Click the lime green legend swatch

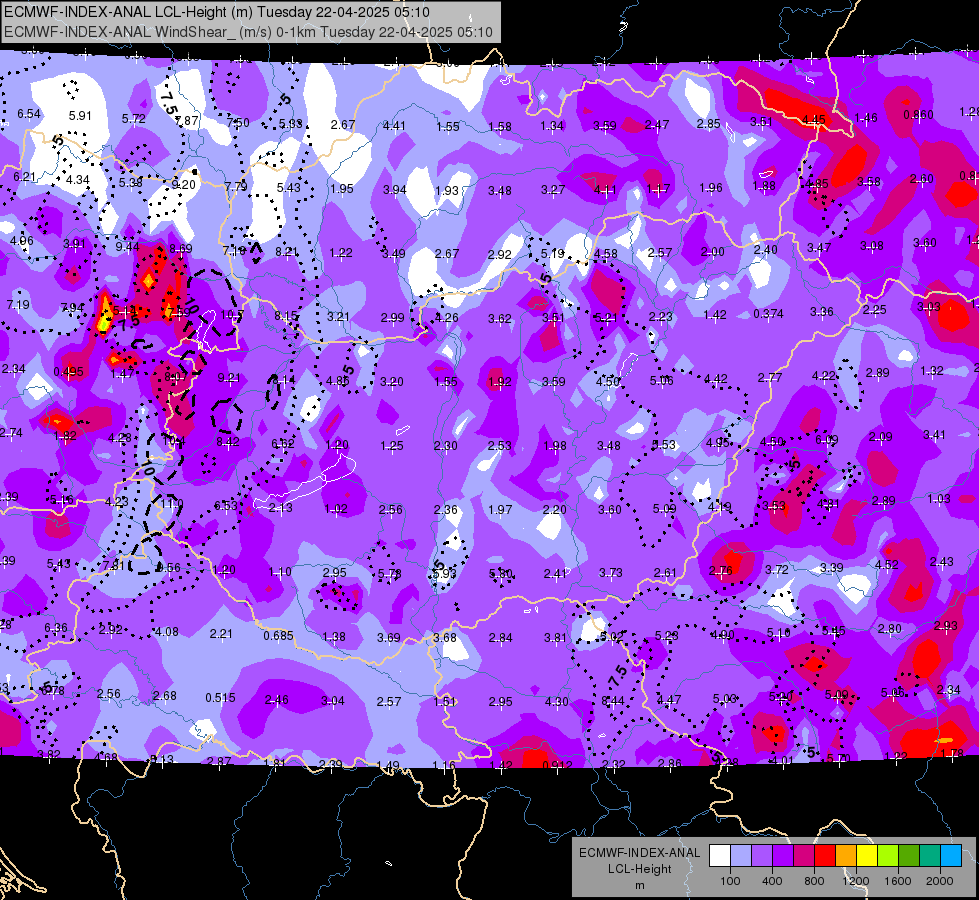pos(888,856)
